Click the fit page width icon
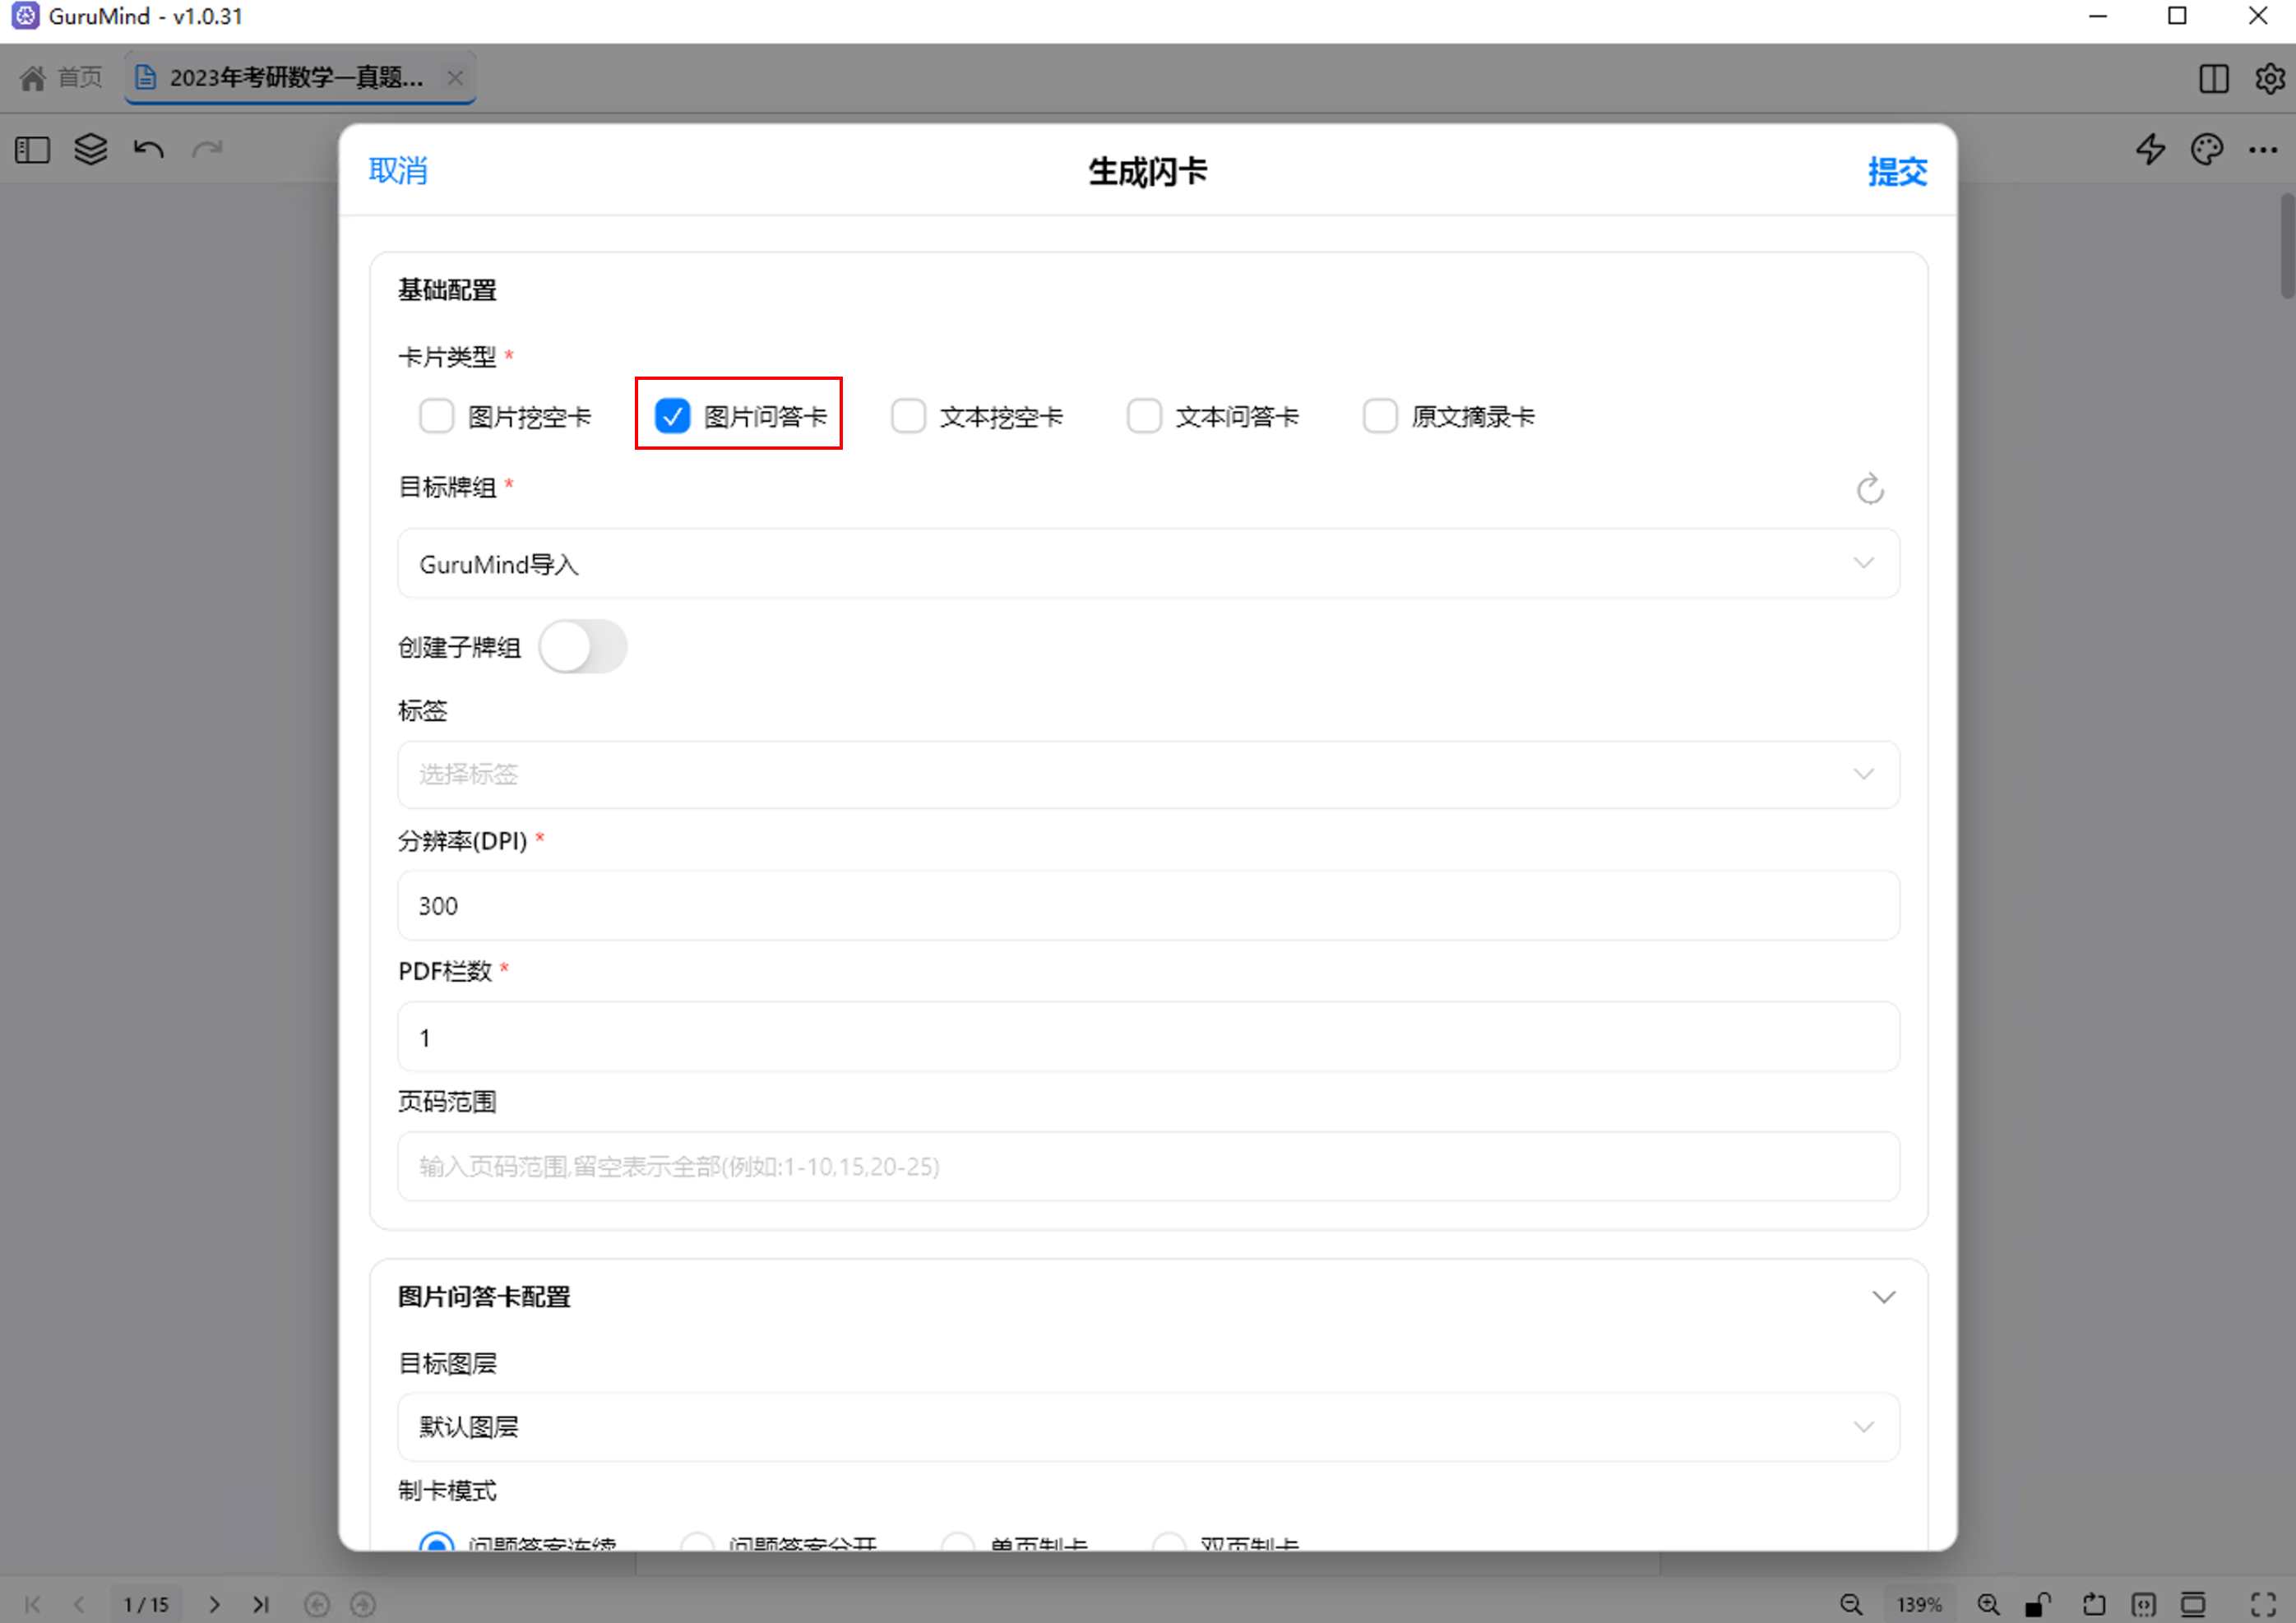 2143,1604
